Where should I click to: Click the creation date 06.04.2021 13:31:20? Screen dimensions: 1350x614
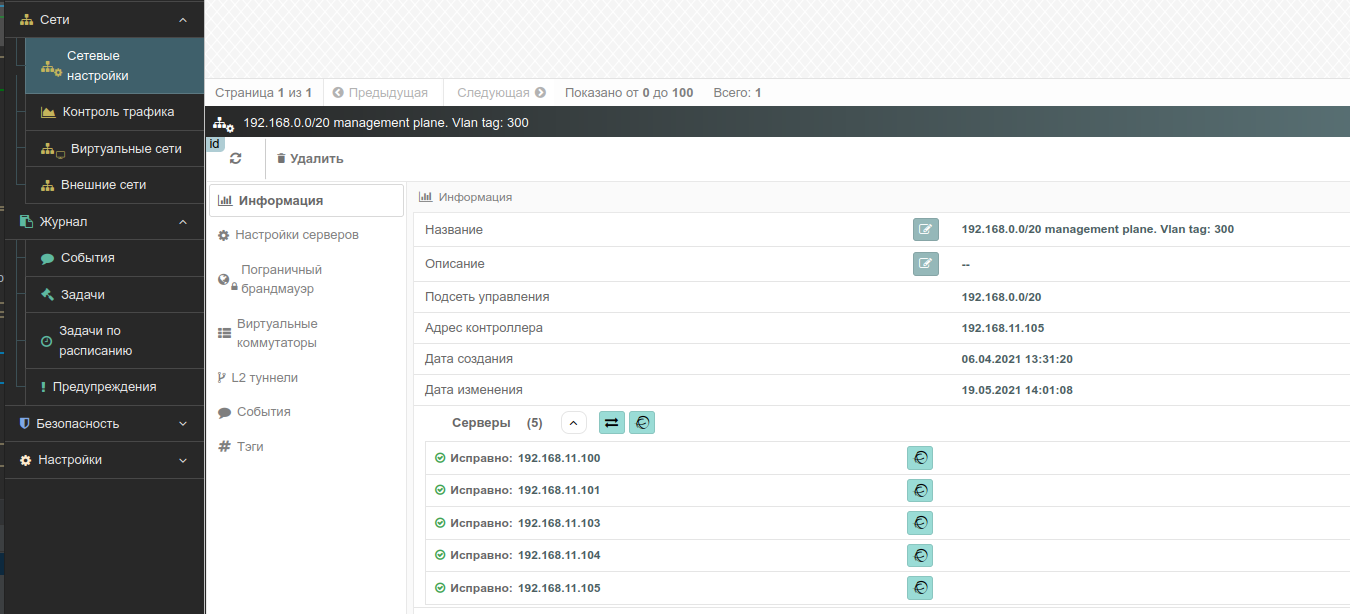click(1017, 359)
